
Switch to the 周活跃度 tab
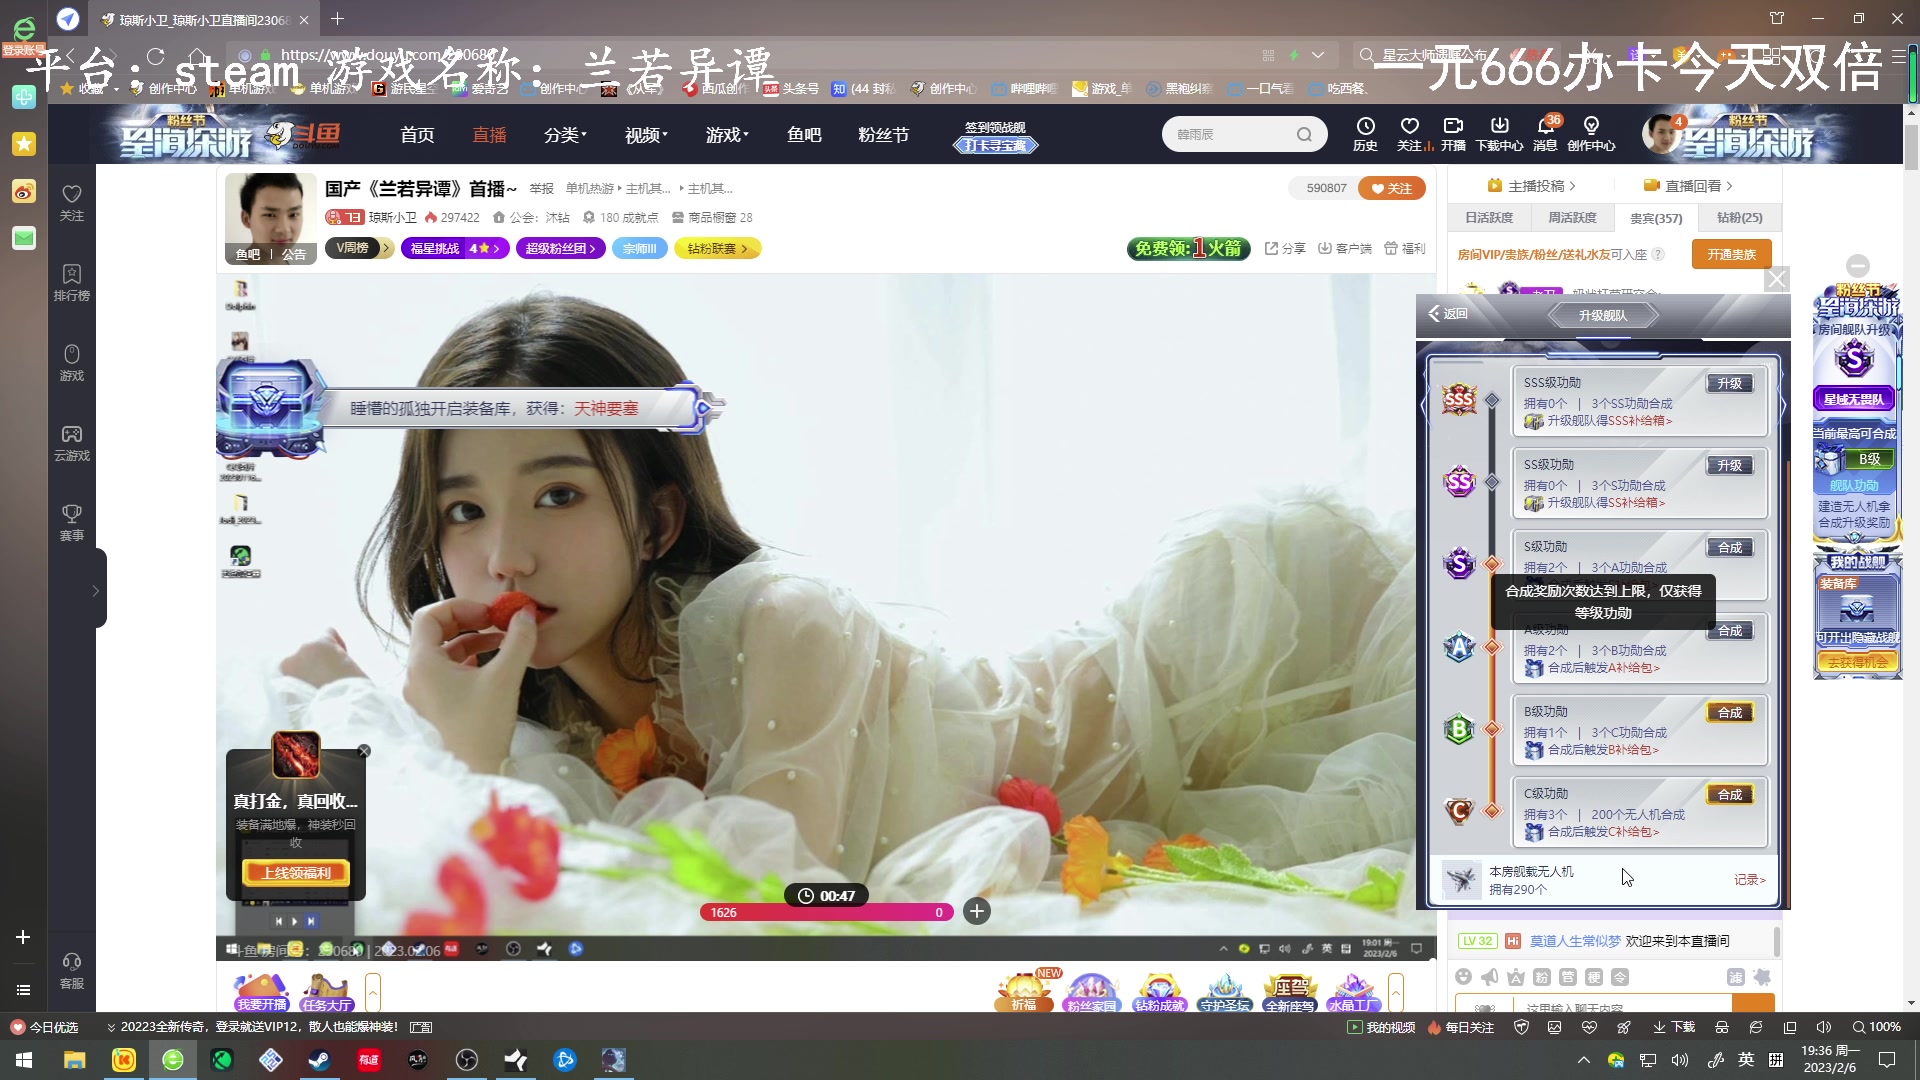coord(1572,218)
